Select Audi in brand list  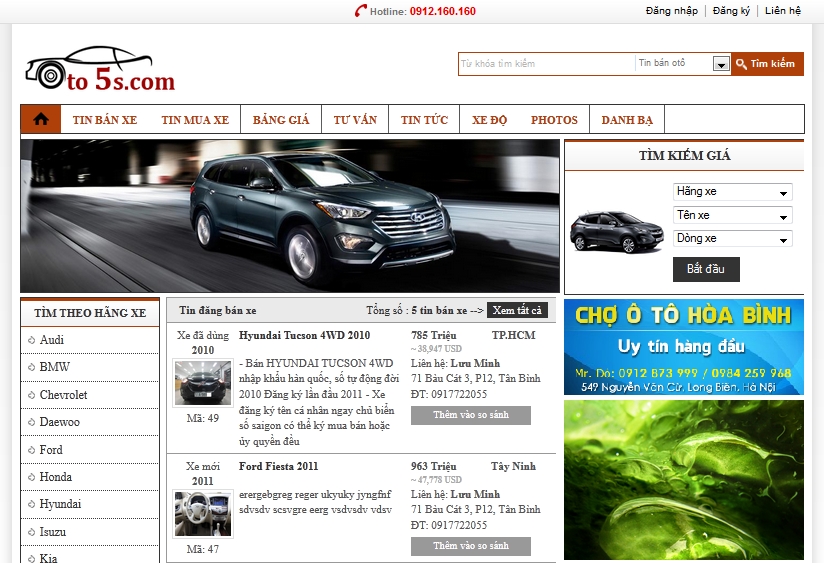[52, 340]
